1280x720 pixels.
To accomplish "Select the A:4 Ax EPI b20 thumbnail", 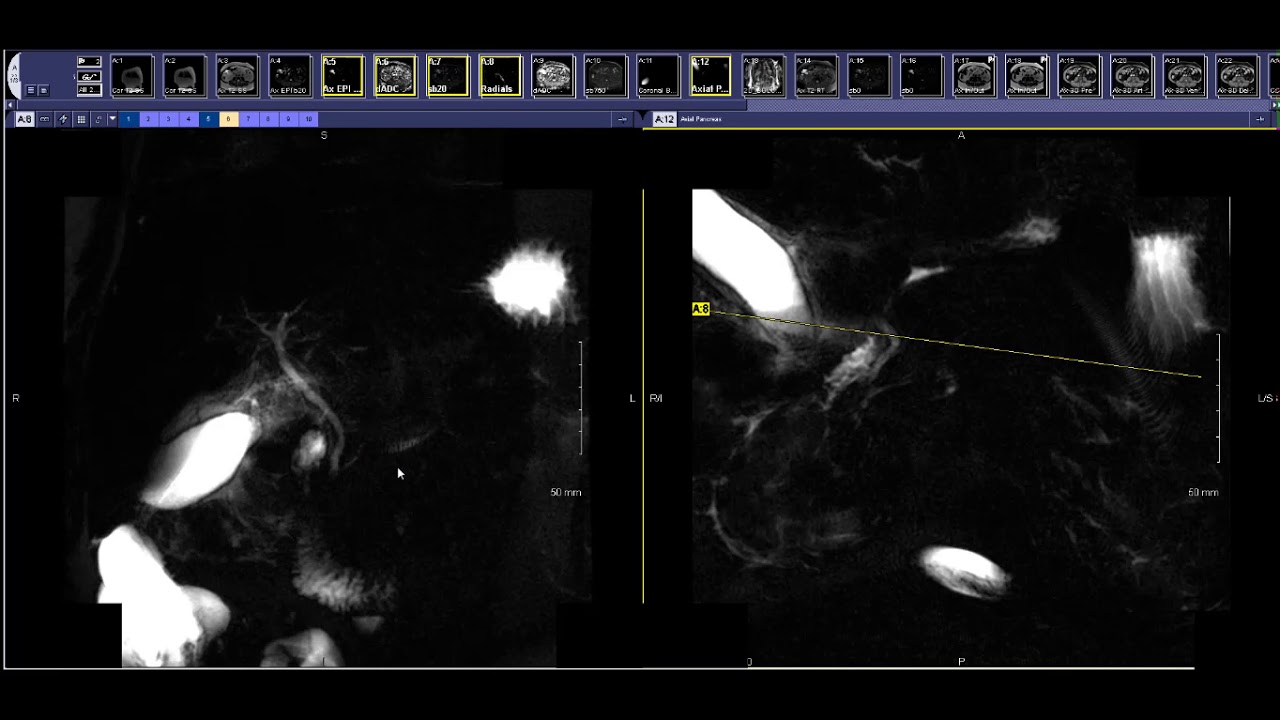I will point(290,76).
